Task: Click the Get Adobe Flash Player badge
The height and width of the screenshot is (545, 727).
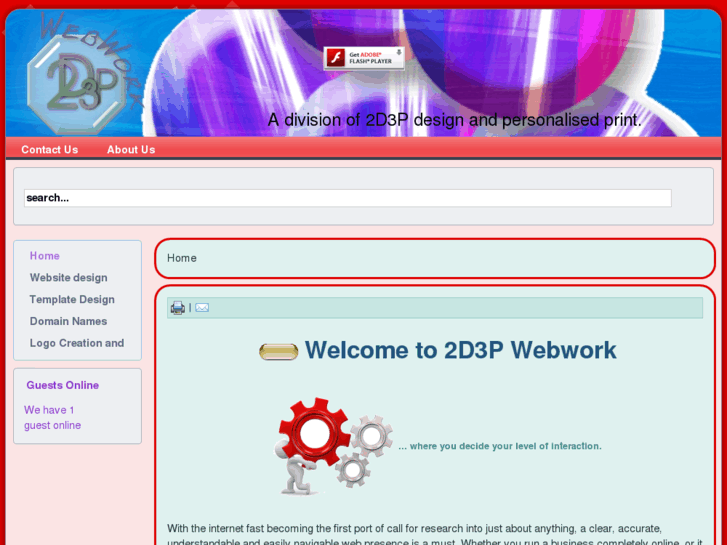Action: 364,58
